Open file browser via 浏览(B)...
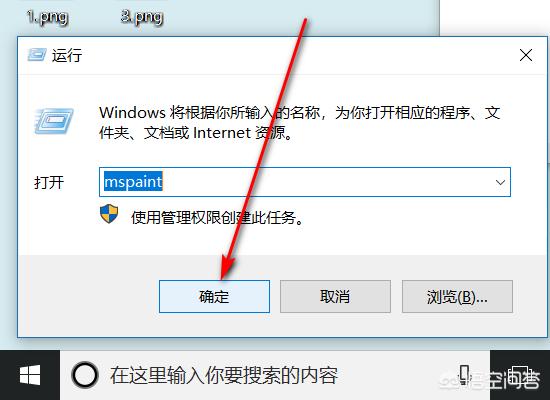The height and width of the screenshot is (400, 550). (x=457, y=296)
